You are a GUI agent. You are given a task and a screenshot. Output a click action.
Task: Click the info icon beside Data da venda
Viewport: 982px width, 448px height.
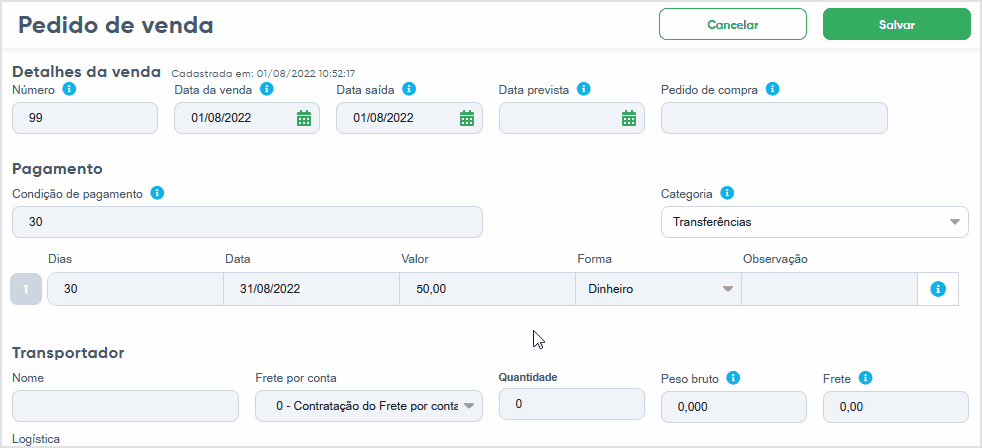[267, 89]
